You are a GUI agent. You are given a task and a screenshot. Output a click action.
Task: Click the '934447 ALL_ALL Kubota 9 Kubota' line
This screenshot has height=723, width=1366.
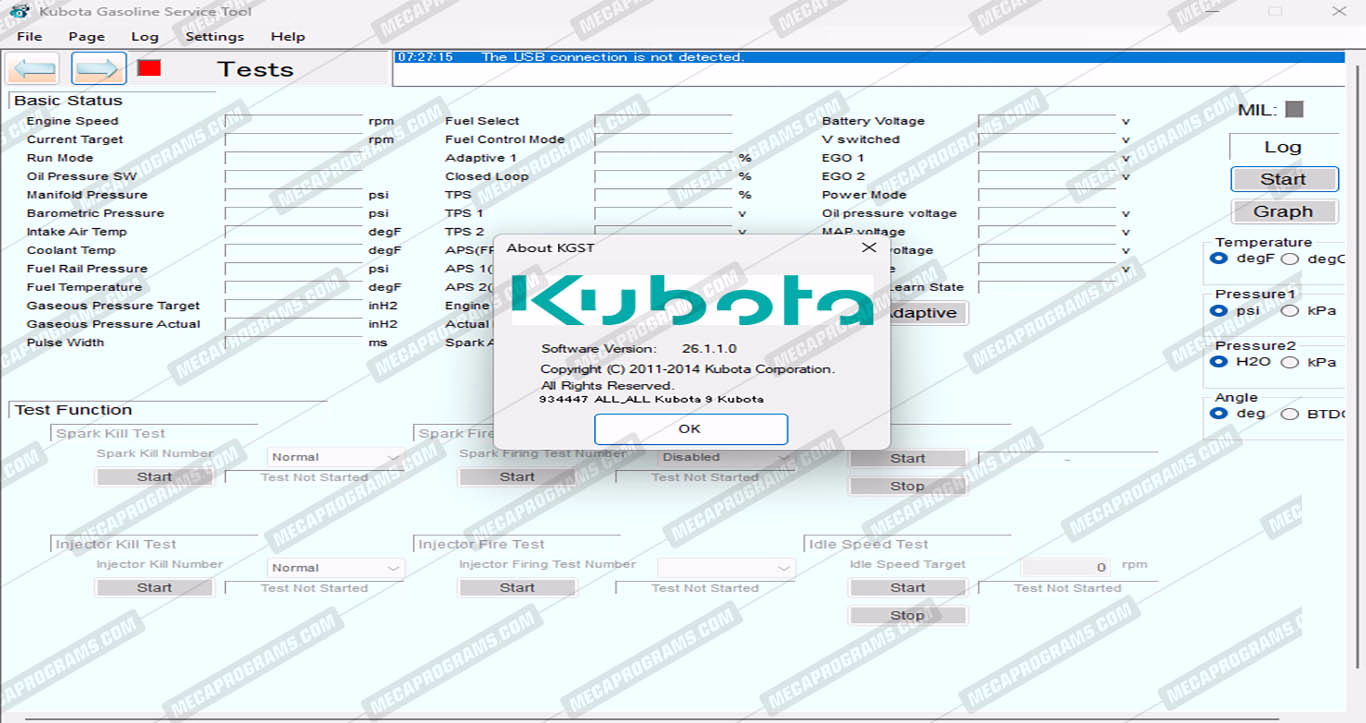(x=651, y=399)
